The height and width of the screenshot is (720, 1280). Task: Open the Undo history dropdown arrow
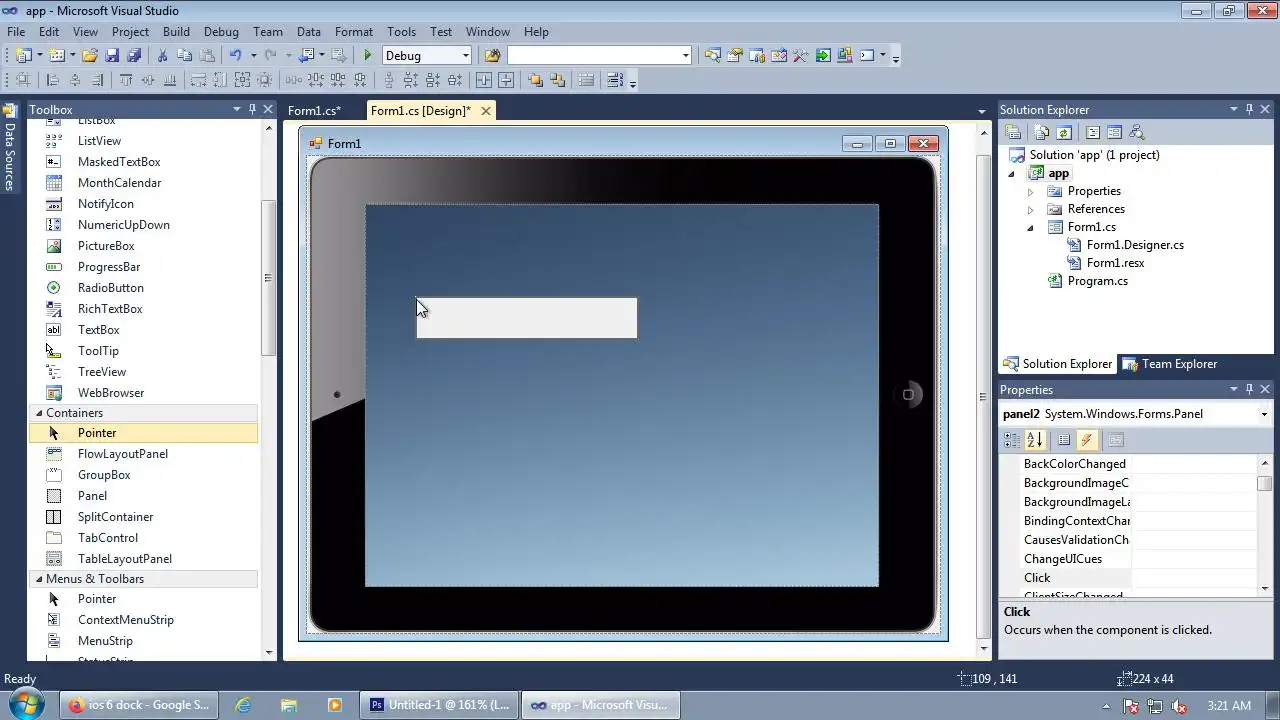(253, 56)
